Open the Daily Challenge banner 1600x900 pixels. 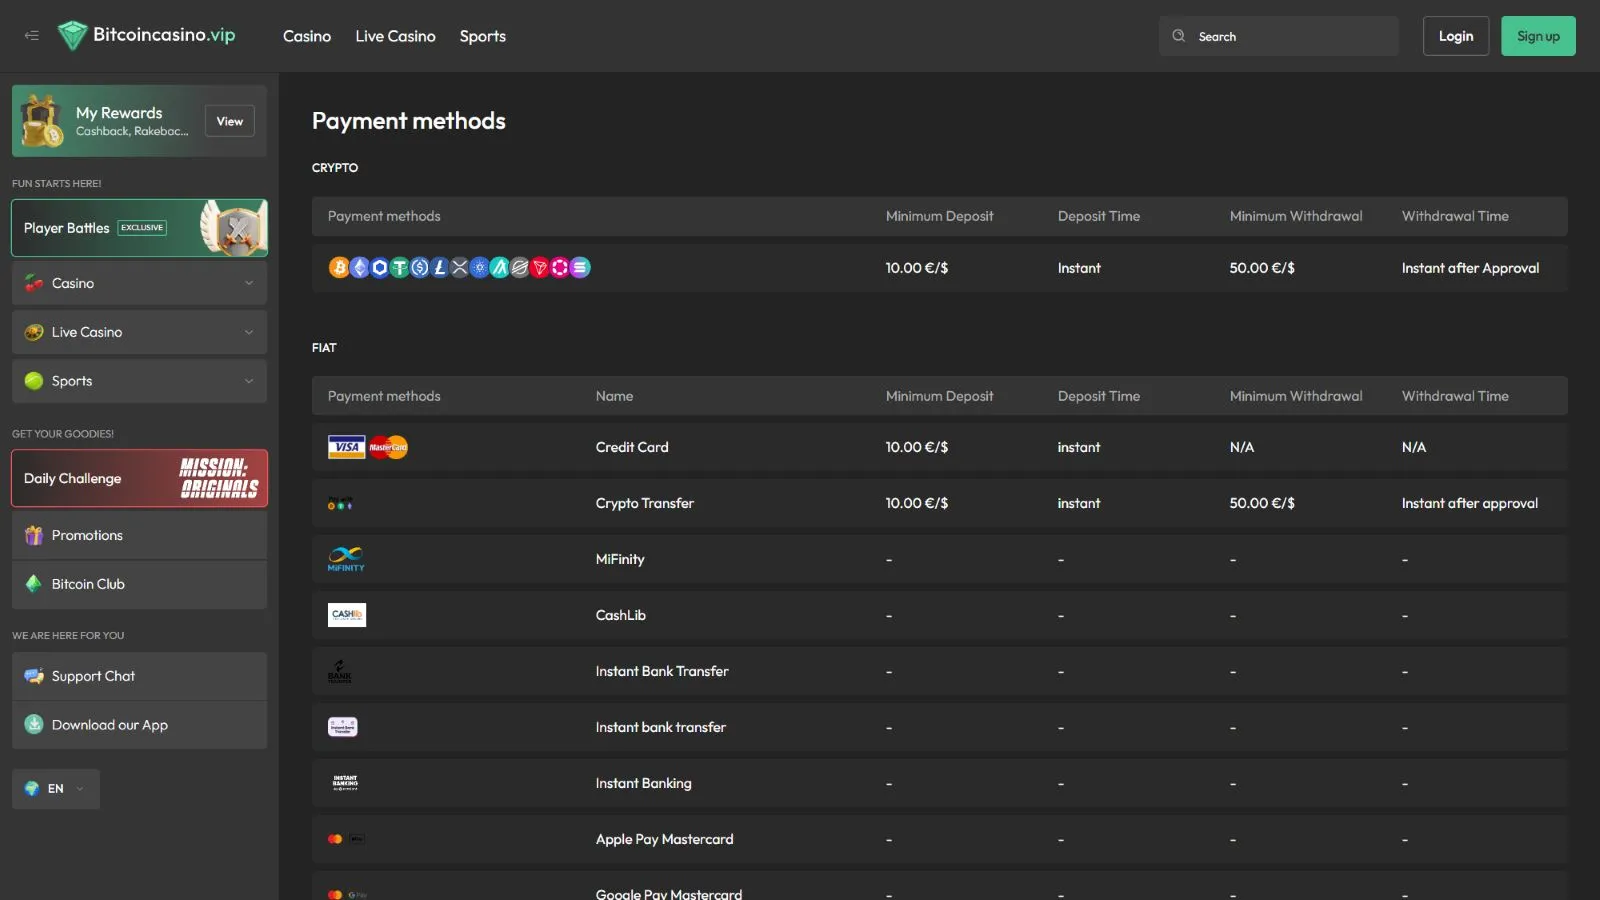pyautogui.click(x=139, y=479)
